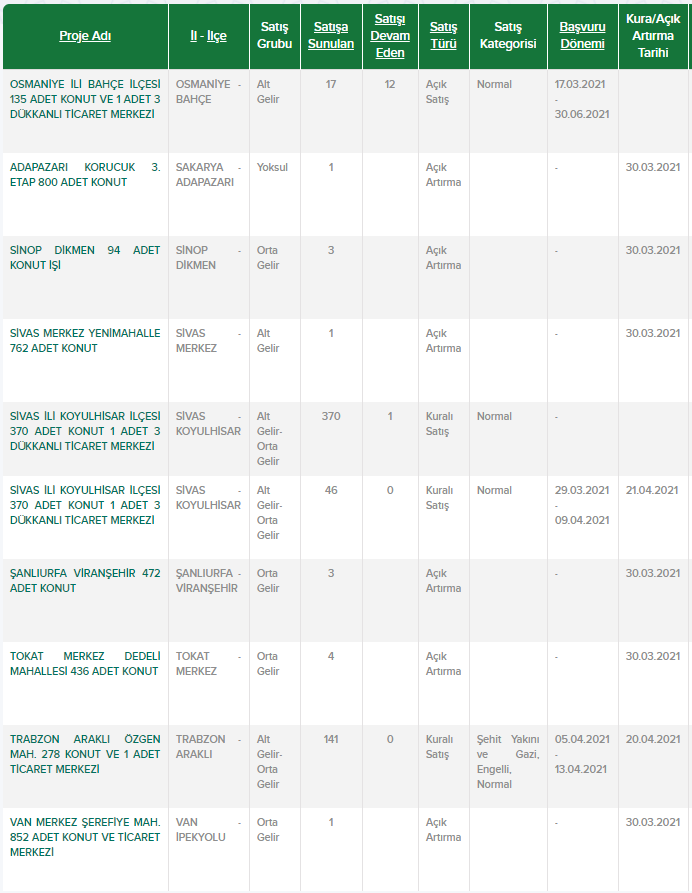The image size is (692, 893).
Task: Click the İlçe header link
Action: point(216,36)
